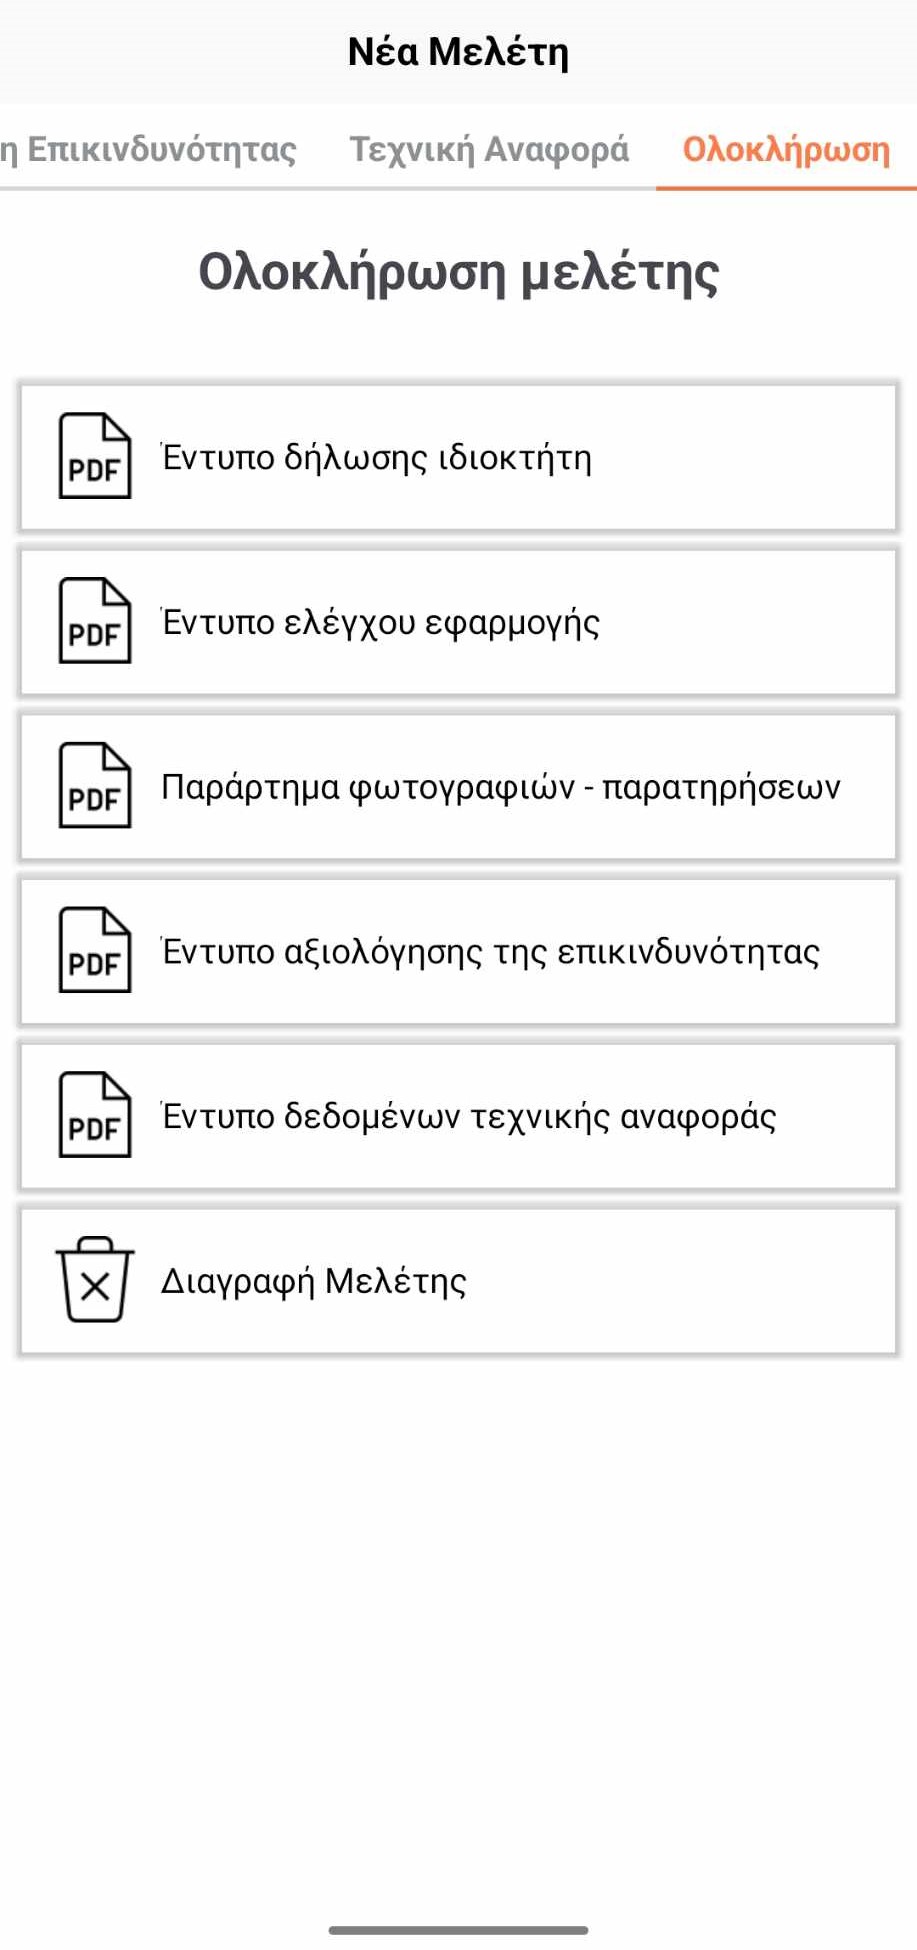Image resolution: width=917 pixels, height=1950 pixels.
Task: Tap PDF icon for Έντυπο δεδομένων τεχνικής αναφοράς
Action: tap(95, 1116)
